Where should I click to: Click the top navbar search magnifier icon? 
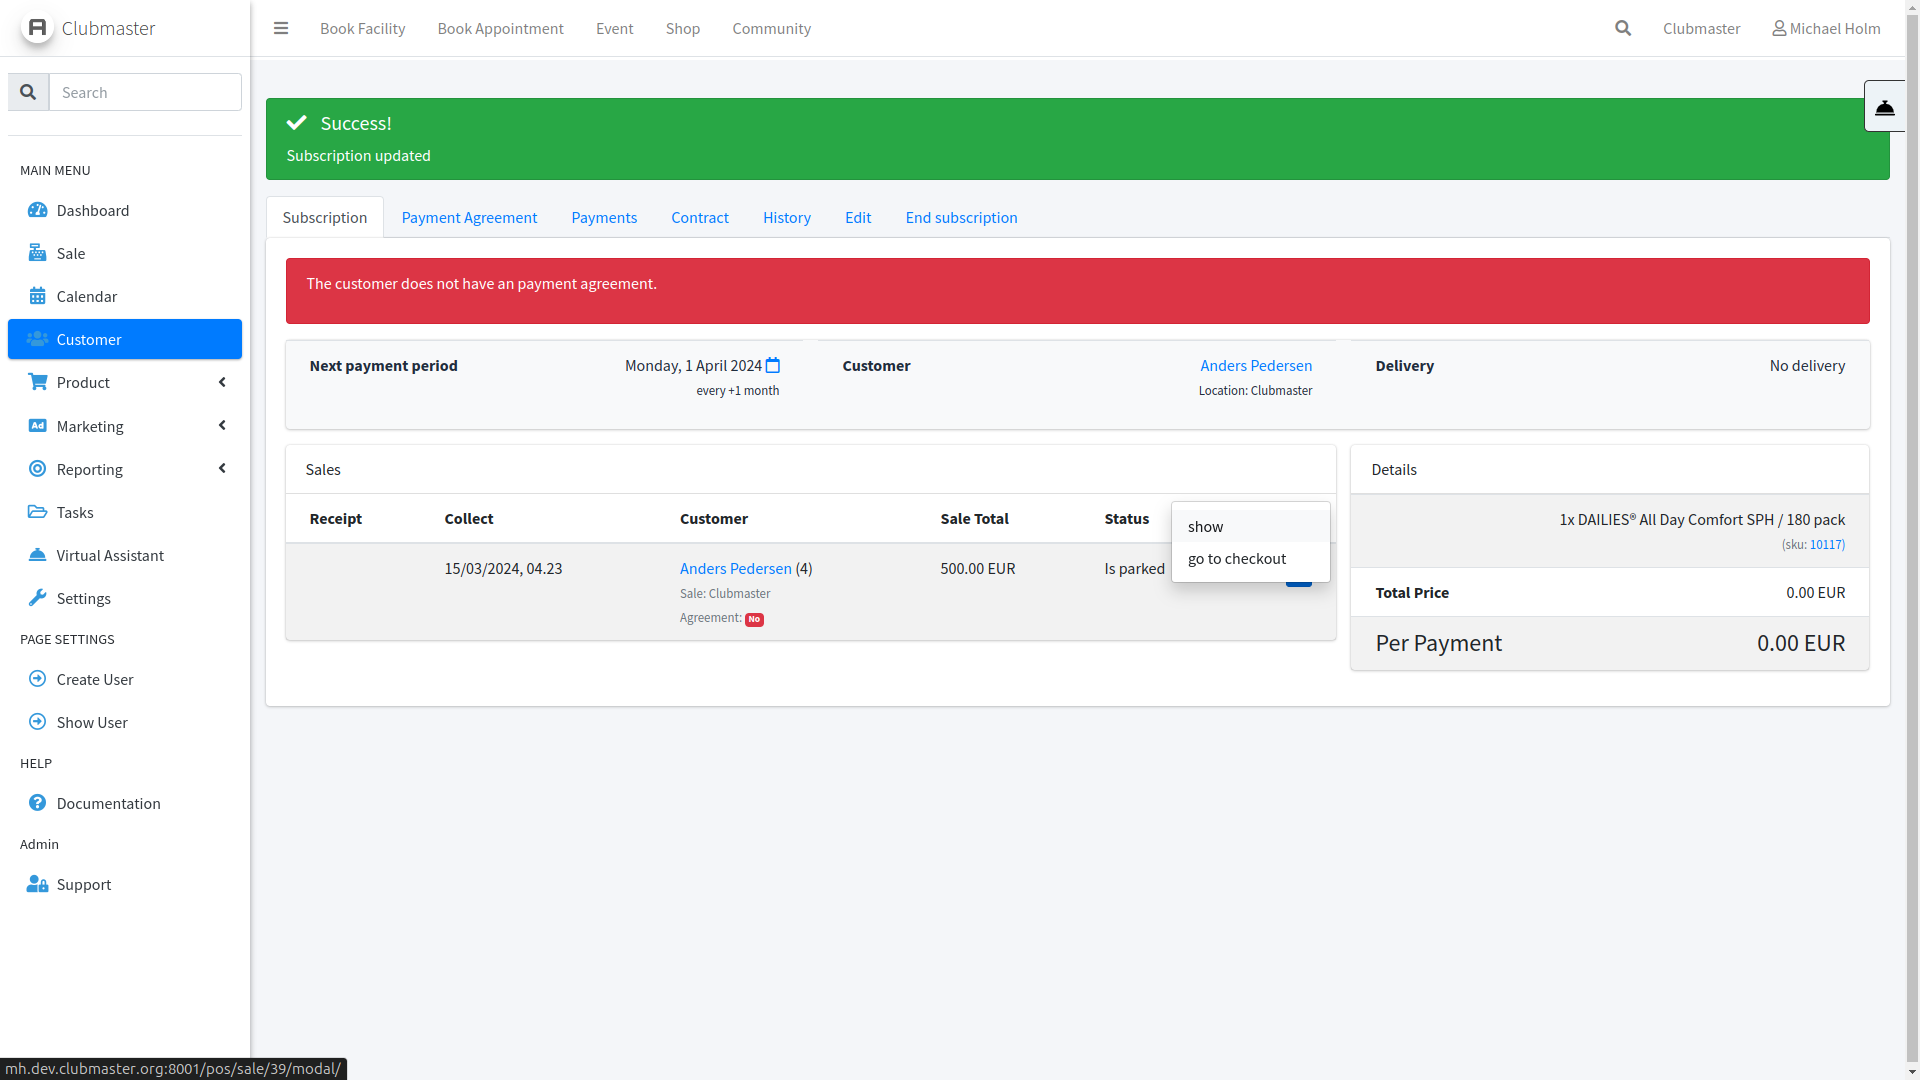tap(1623, 28)
